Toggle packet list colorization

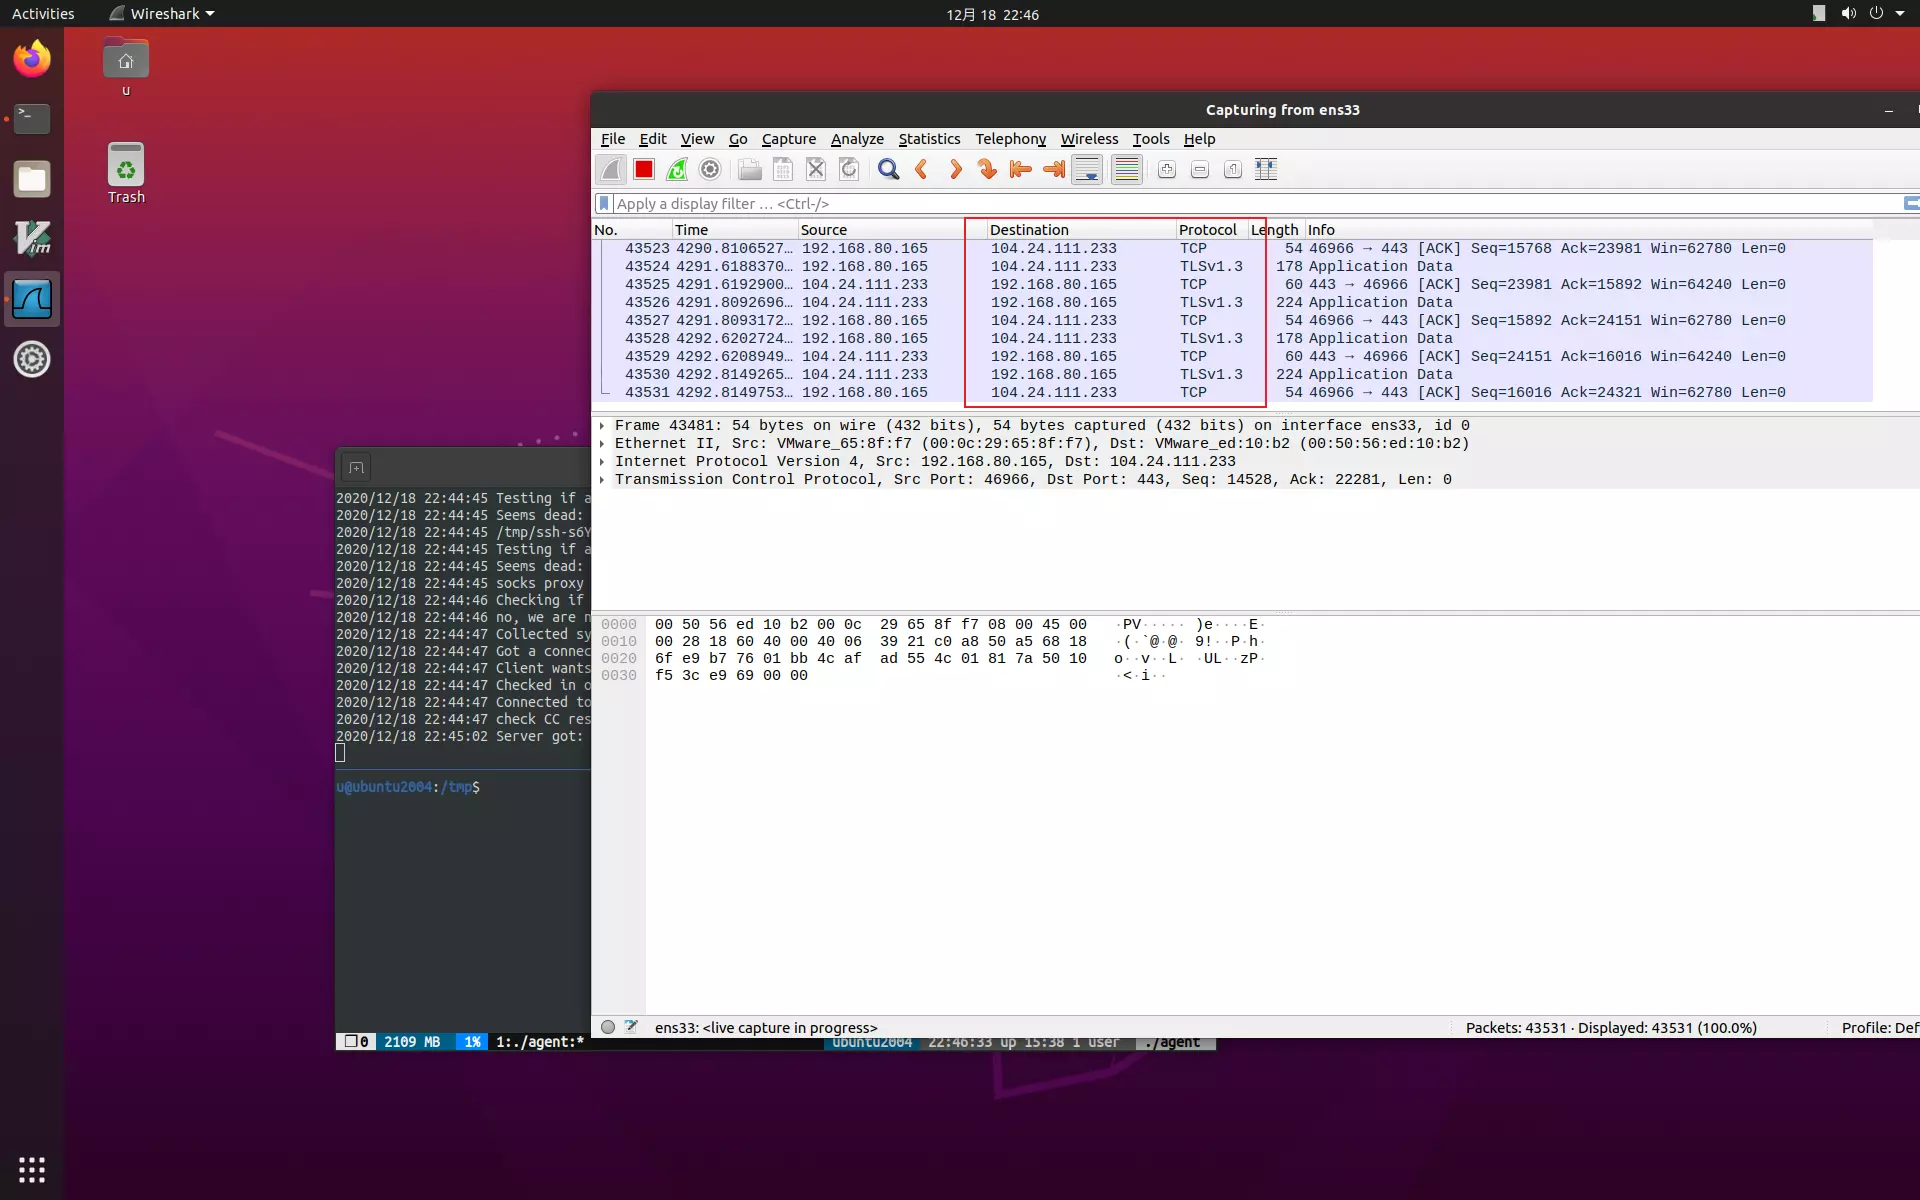click(x=1127, y=169)
